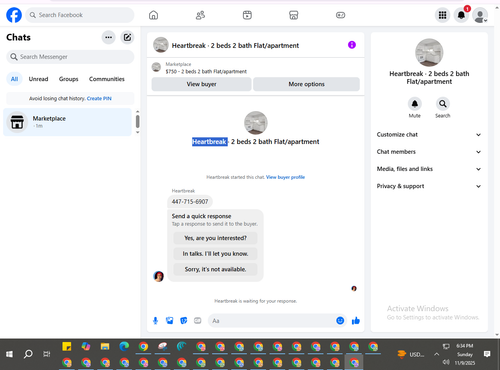500x370 pixels.
Task: Click the listing thumbnail in the chat header
Action: tap(161, 45)
